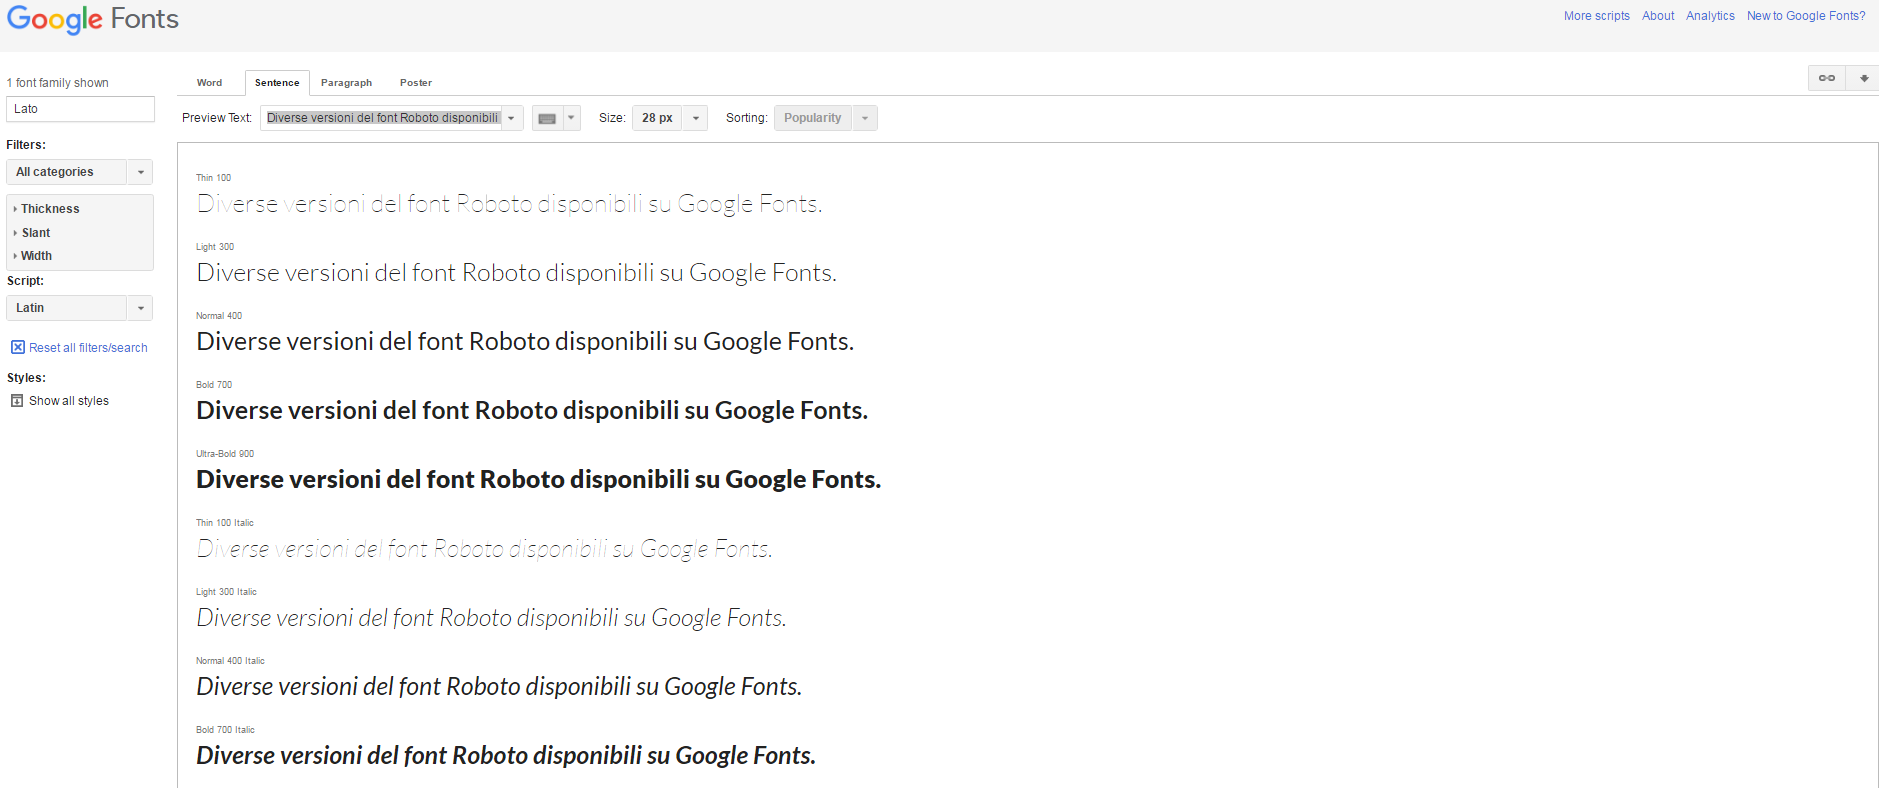Screen dimensions: 1879x788
Task: Select the Sentence tab
Action: tap(277, 83)
